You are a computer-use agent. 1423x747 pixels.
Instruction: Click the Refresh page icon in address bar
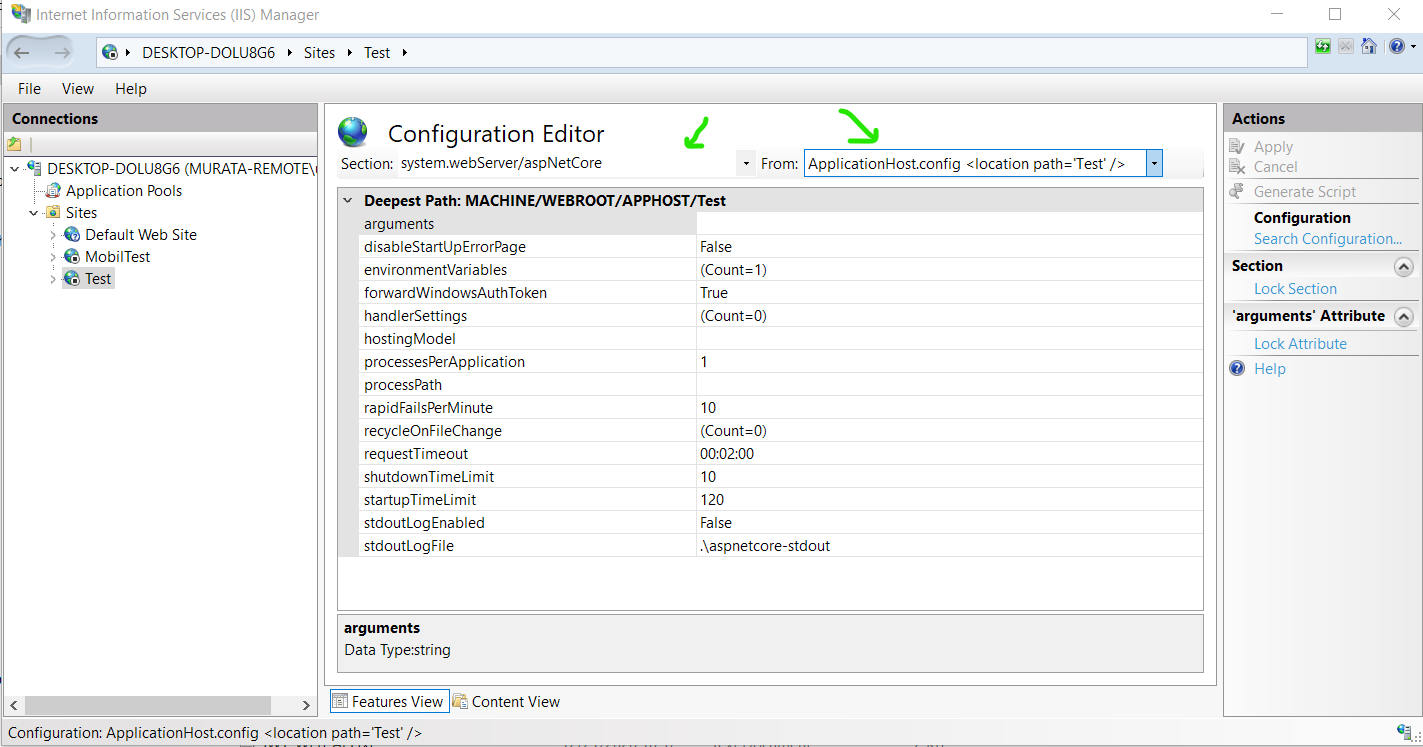1323,46
